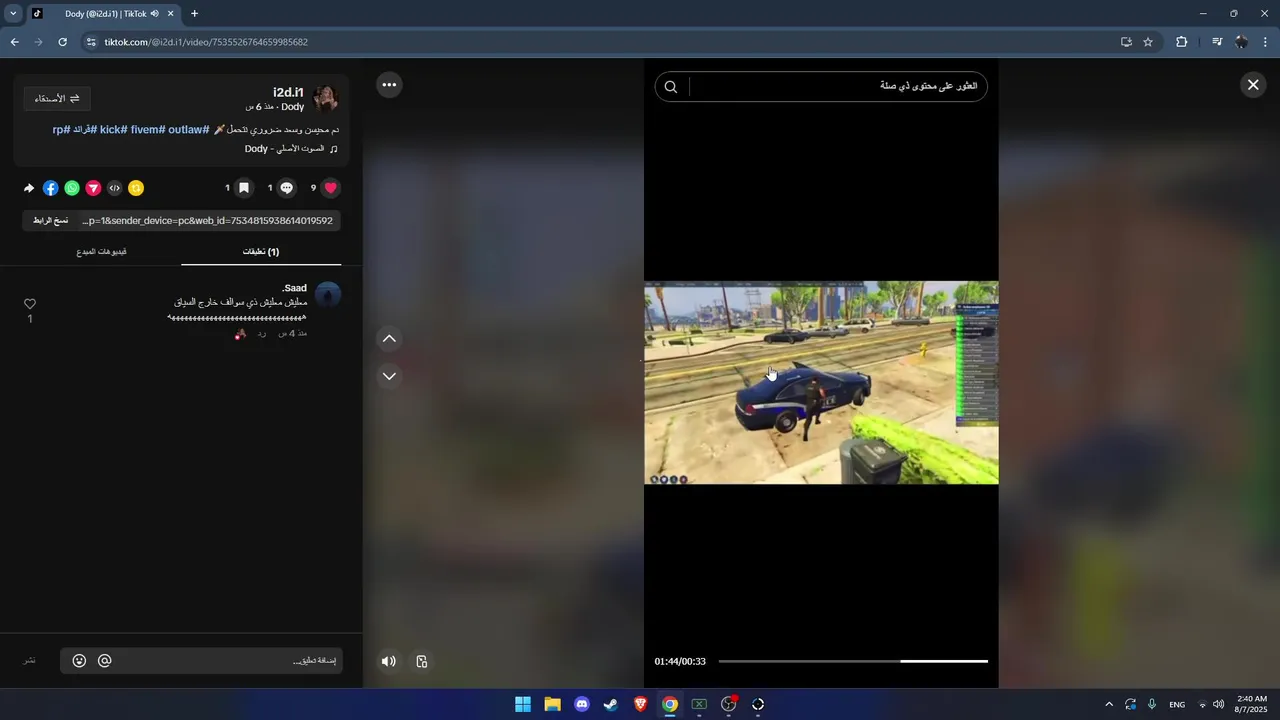Viewport: 1280px width, 720px height.
Task: Open the #outlaw hashtag
Action: 189,130
